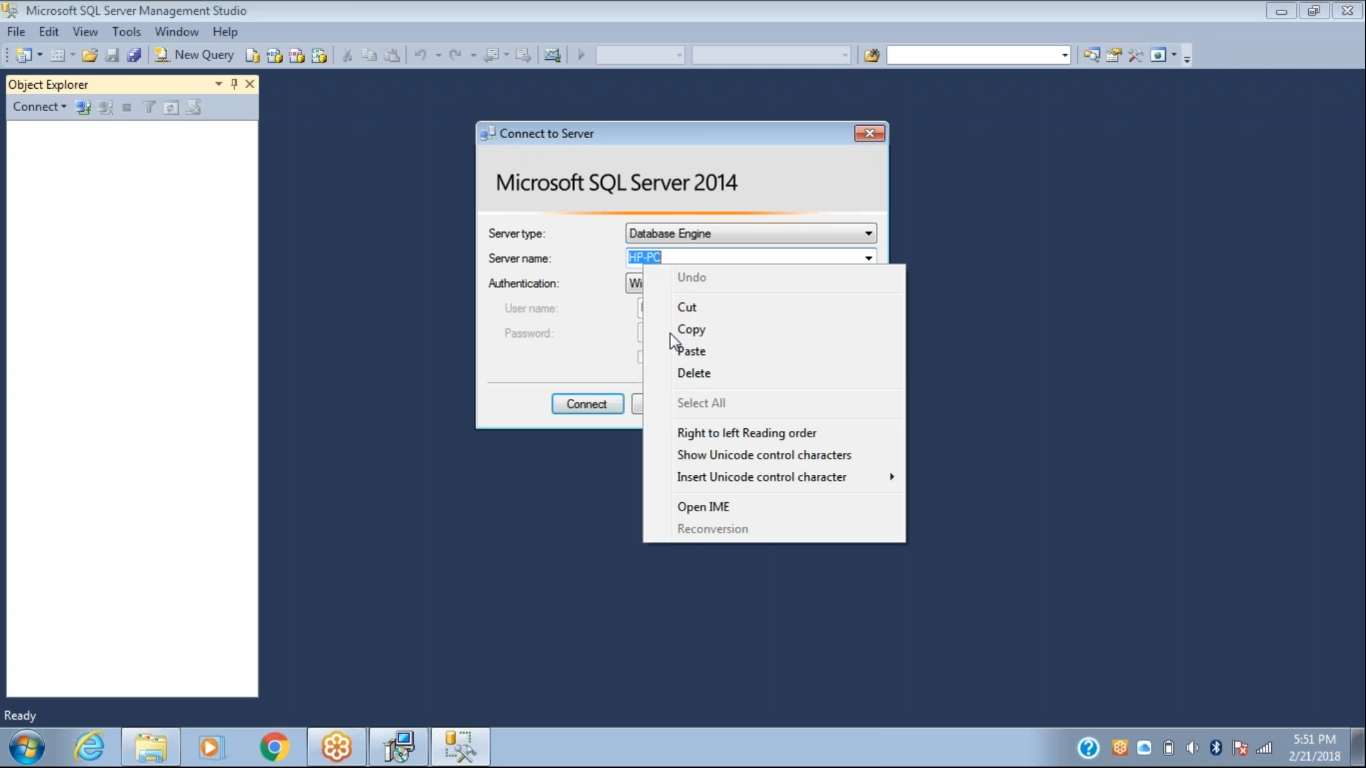
Task: Expand the Server name dropdown arrow
Action: [x=868, y=258]
